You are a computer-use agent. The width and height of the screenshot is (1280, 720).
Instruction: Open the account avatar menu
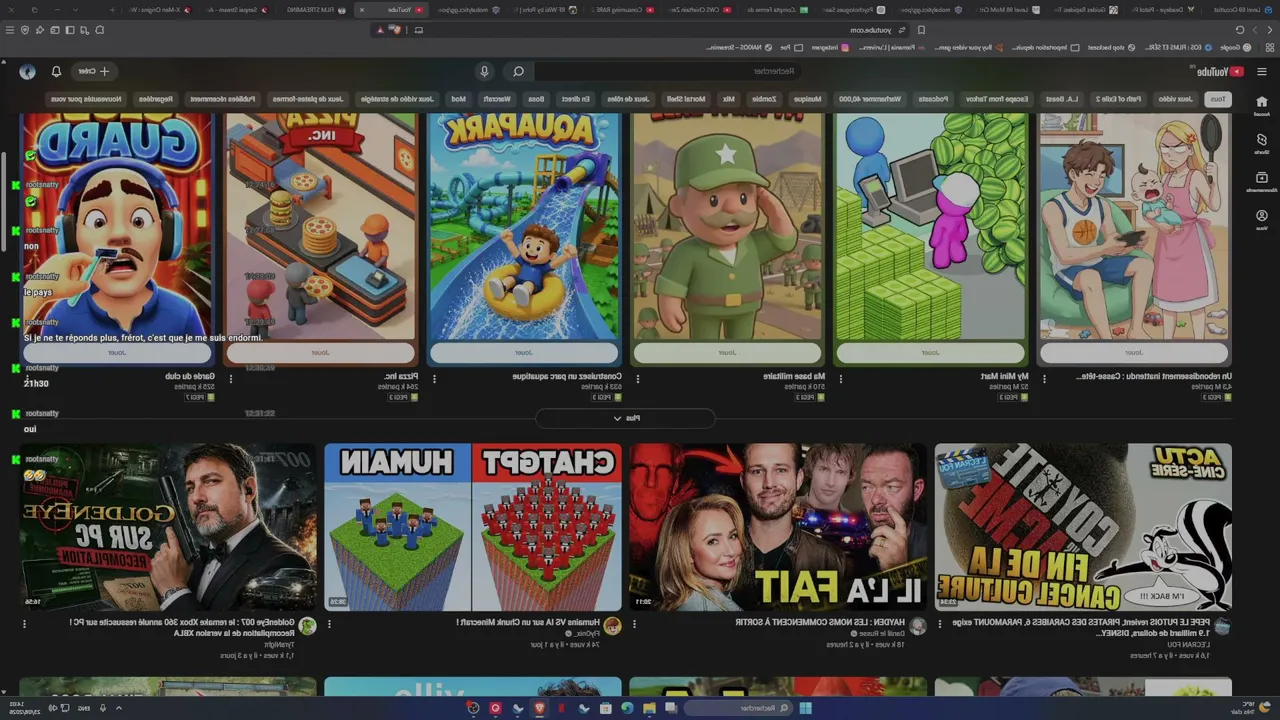pos(27,72)
